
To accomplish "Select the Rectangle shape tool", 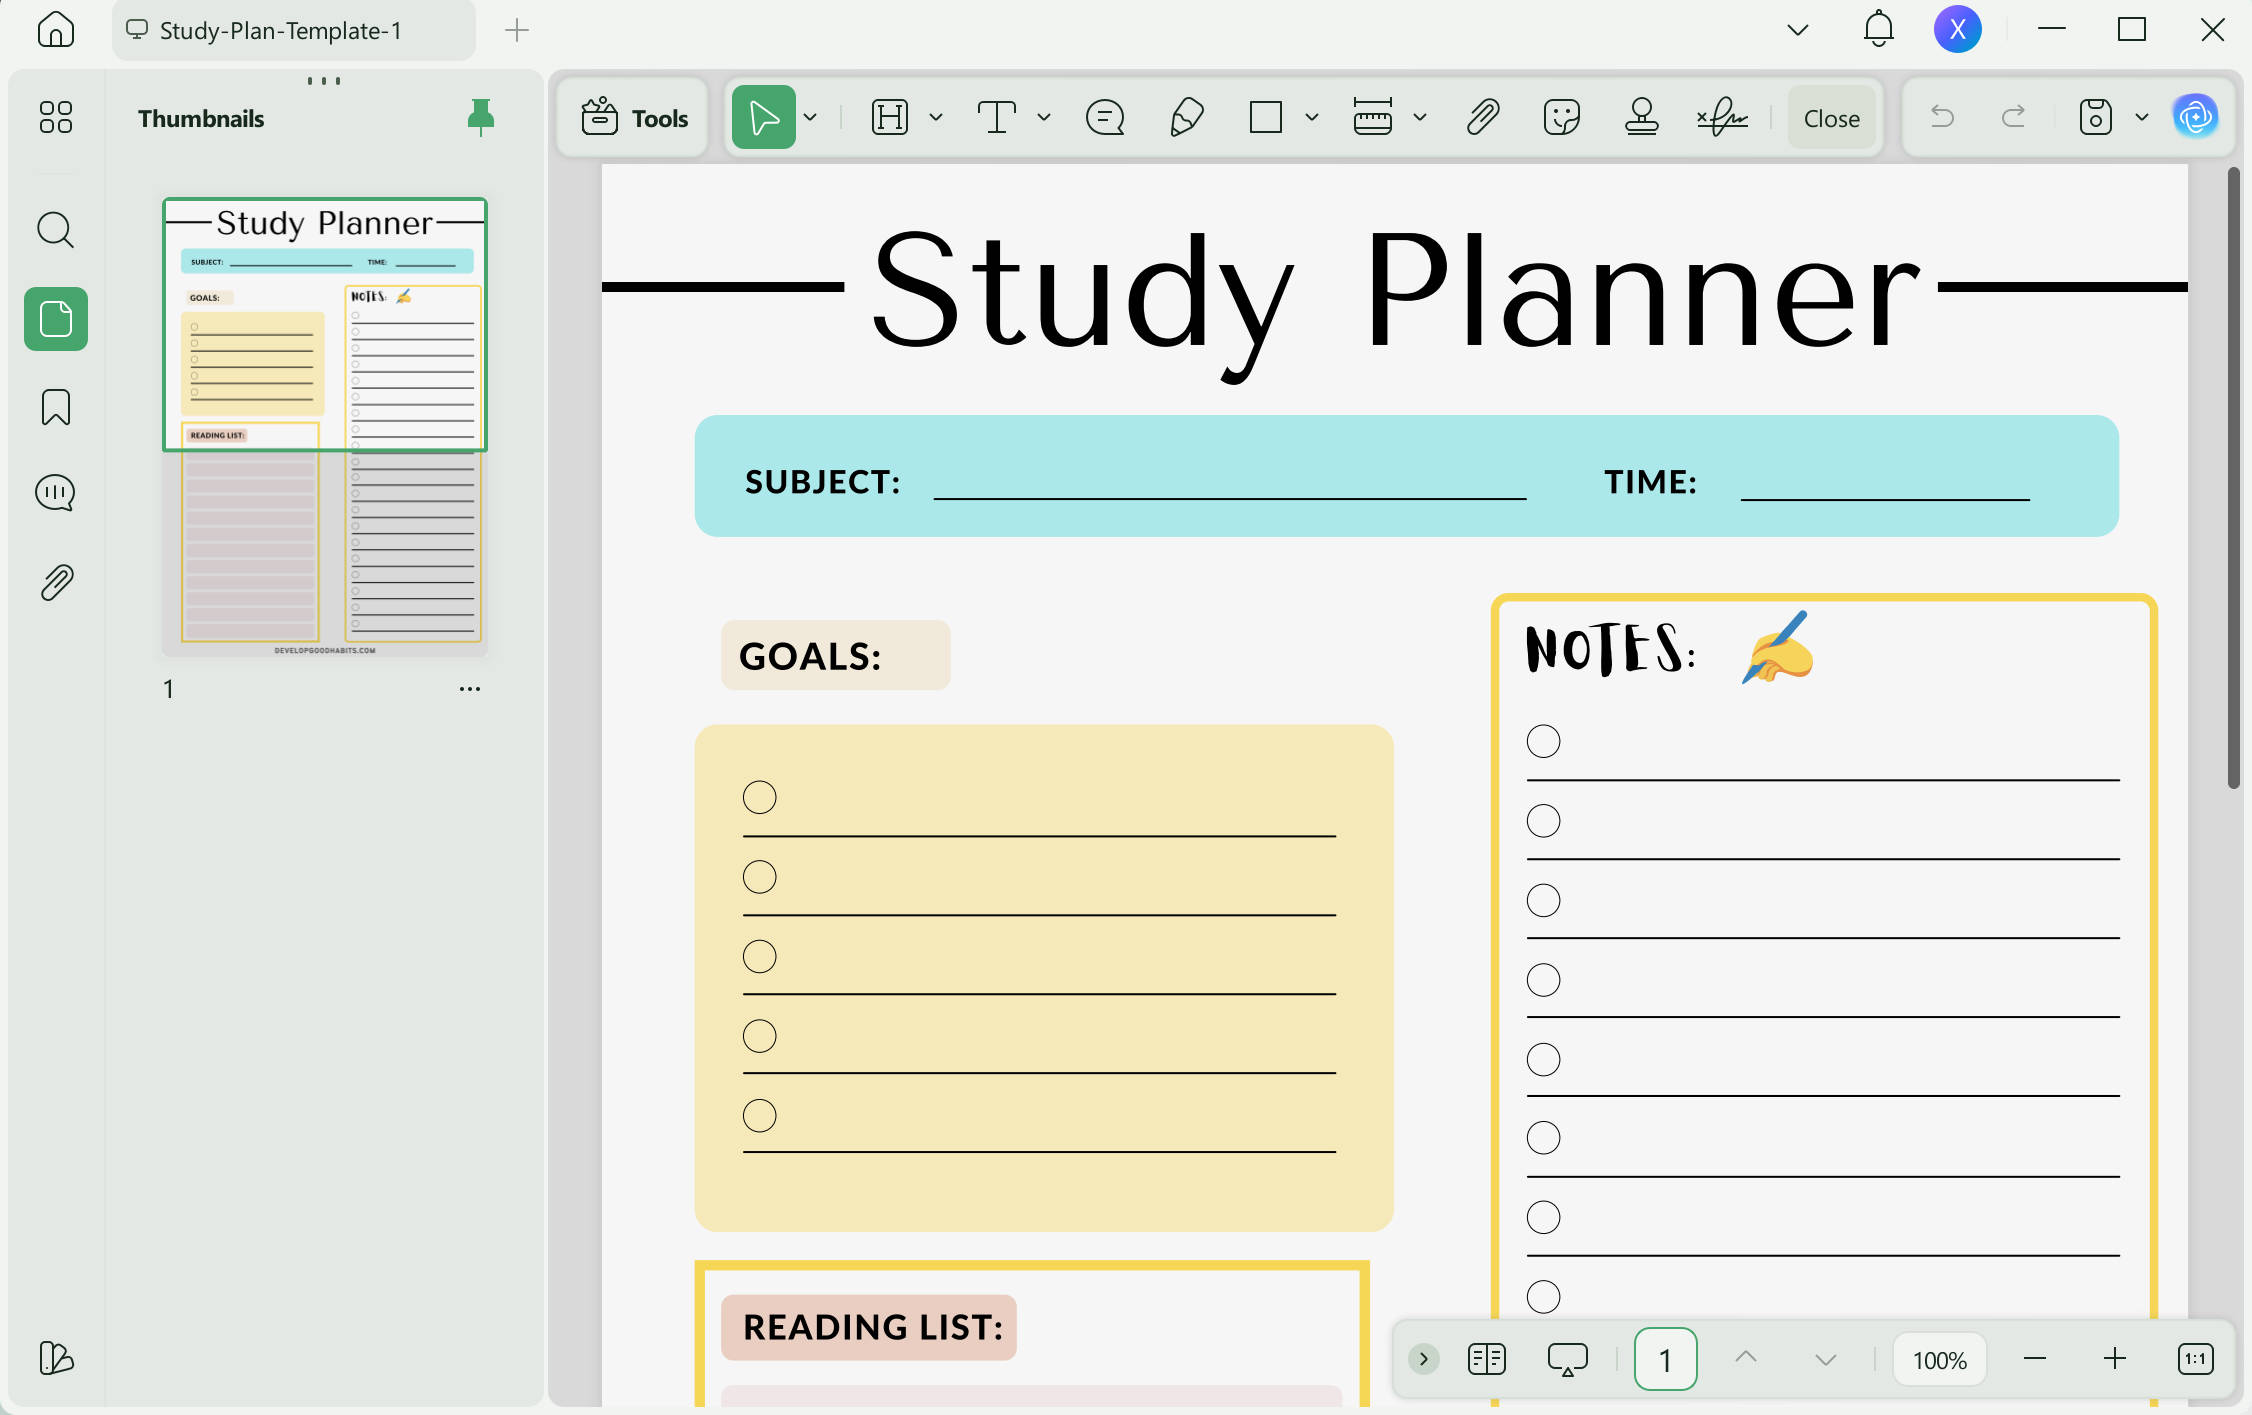I will pos(1266,117).
